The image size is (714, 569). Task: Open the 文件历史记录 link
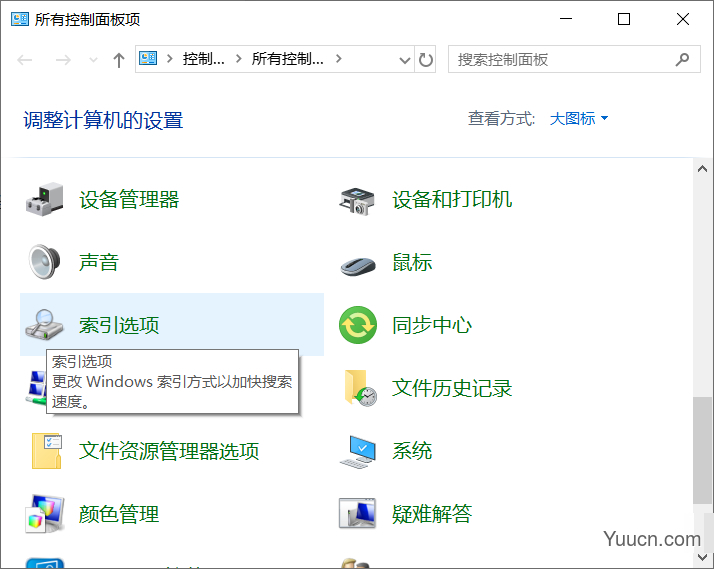[452, 388]
